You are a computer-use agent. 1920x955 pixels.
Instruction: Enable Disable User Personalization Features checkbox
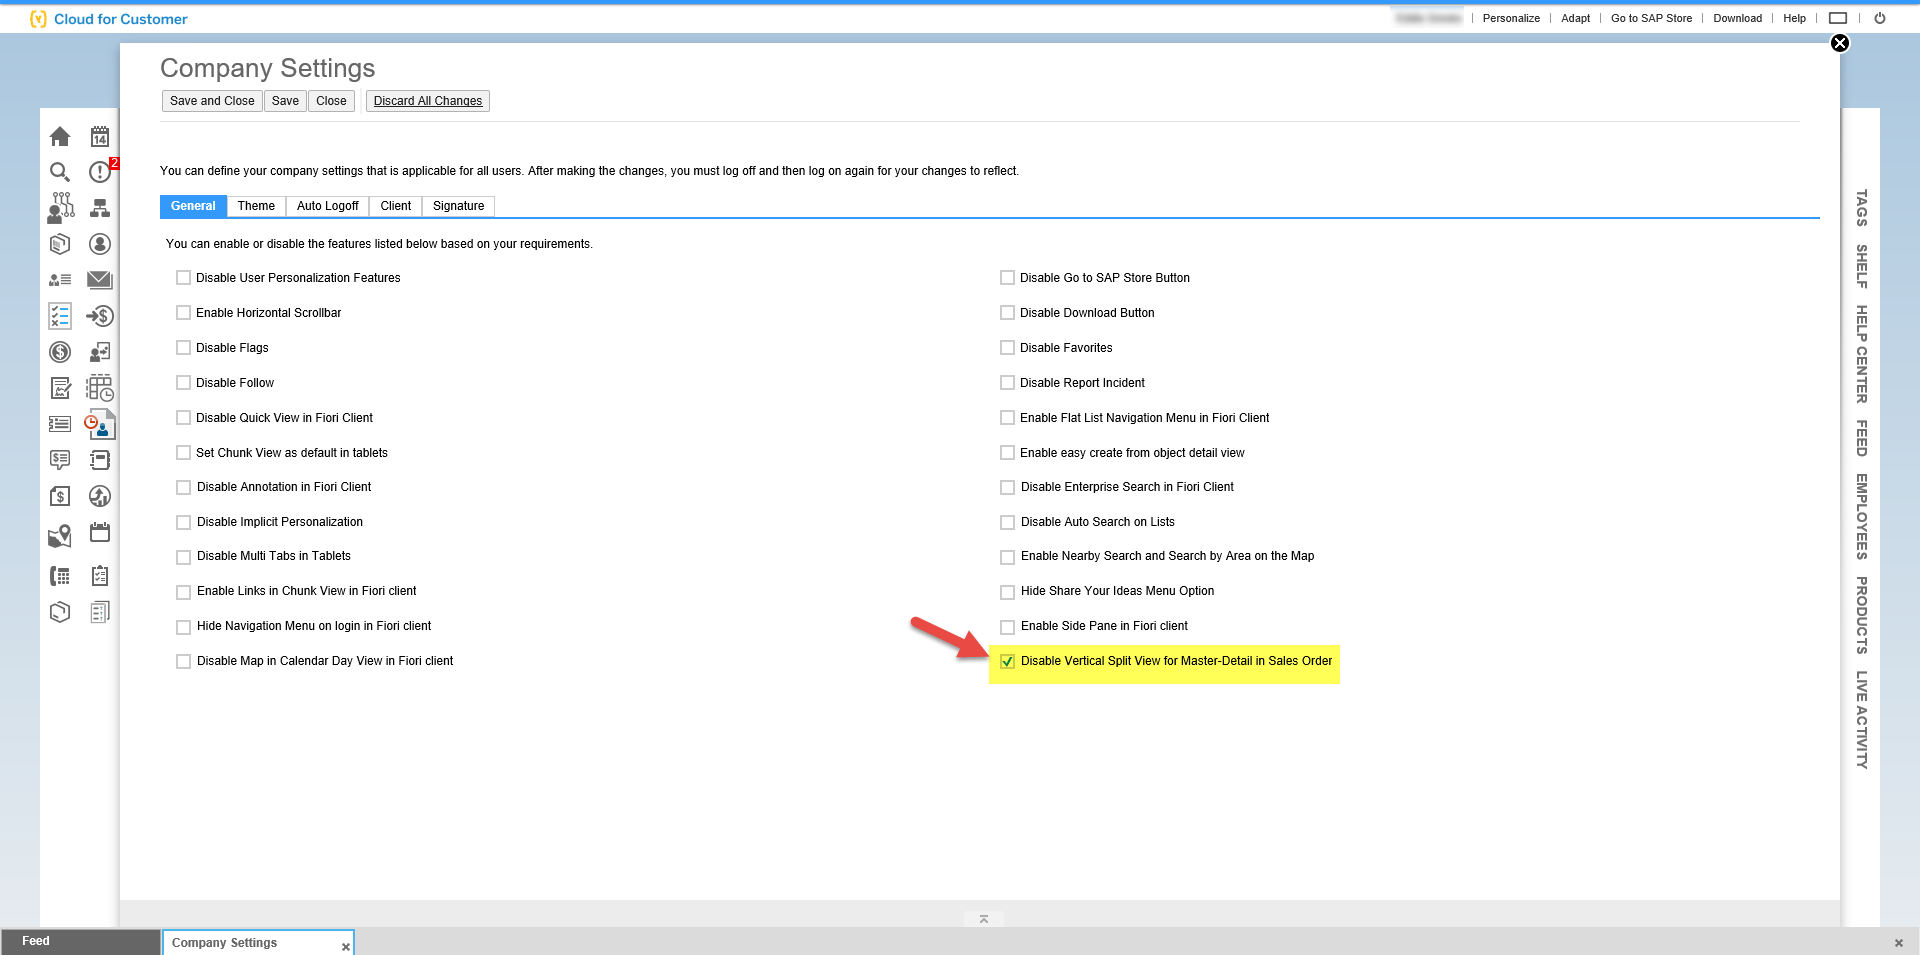coord(183,278)
